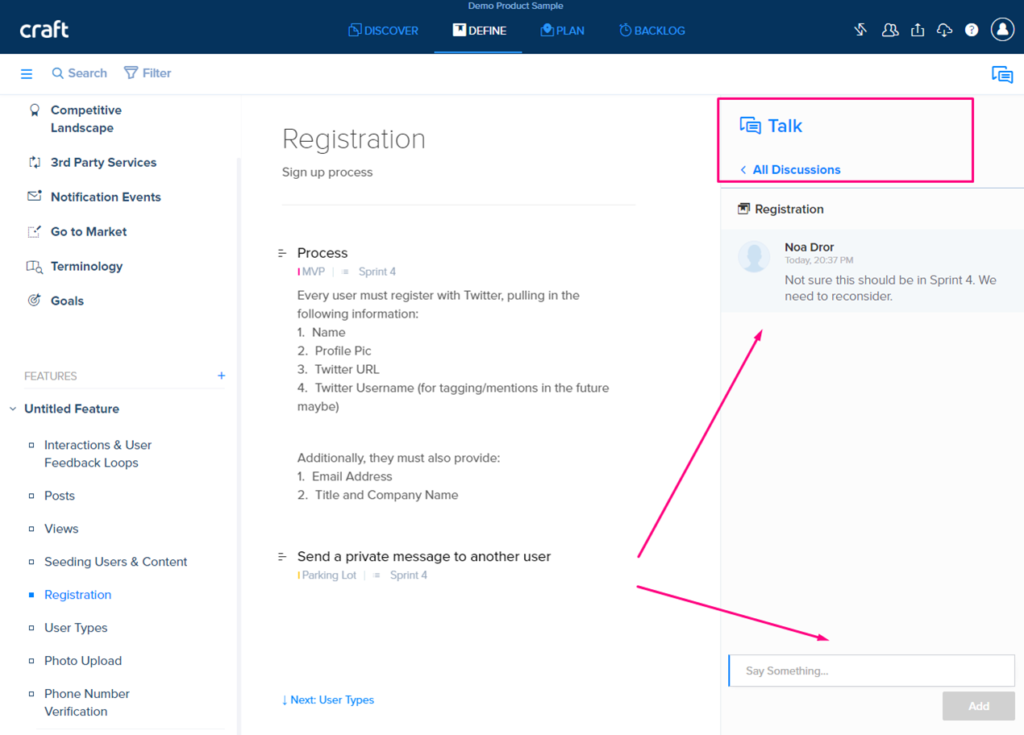Open Terminology page
1024x735 pixels.
pos(87,266)
